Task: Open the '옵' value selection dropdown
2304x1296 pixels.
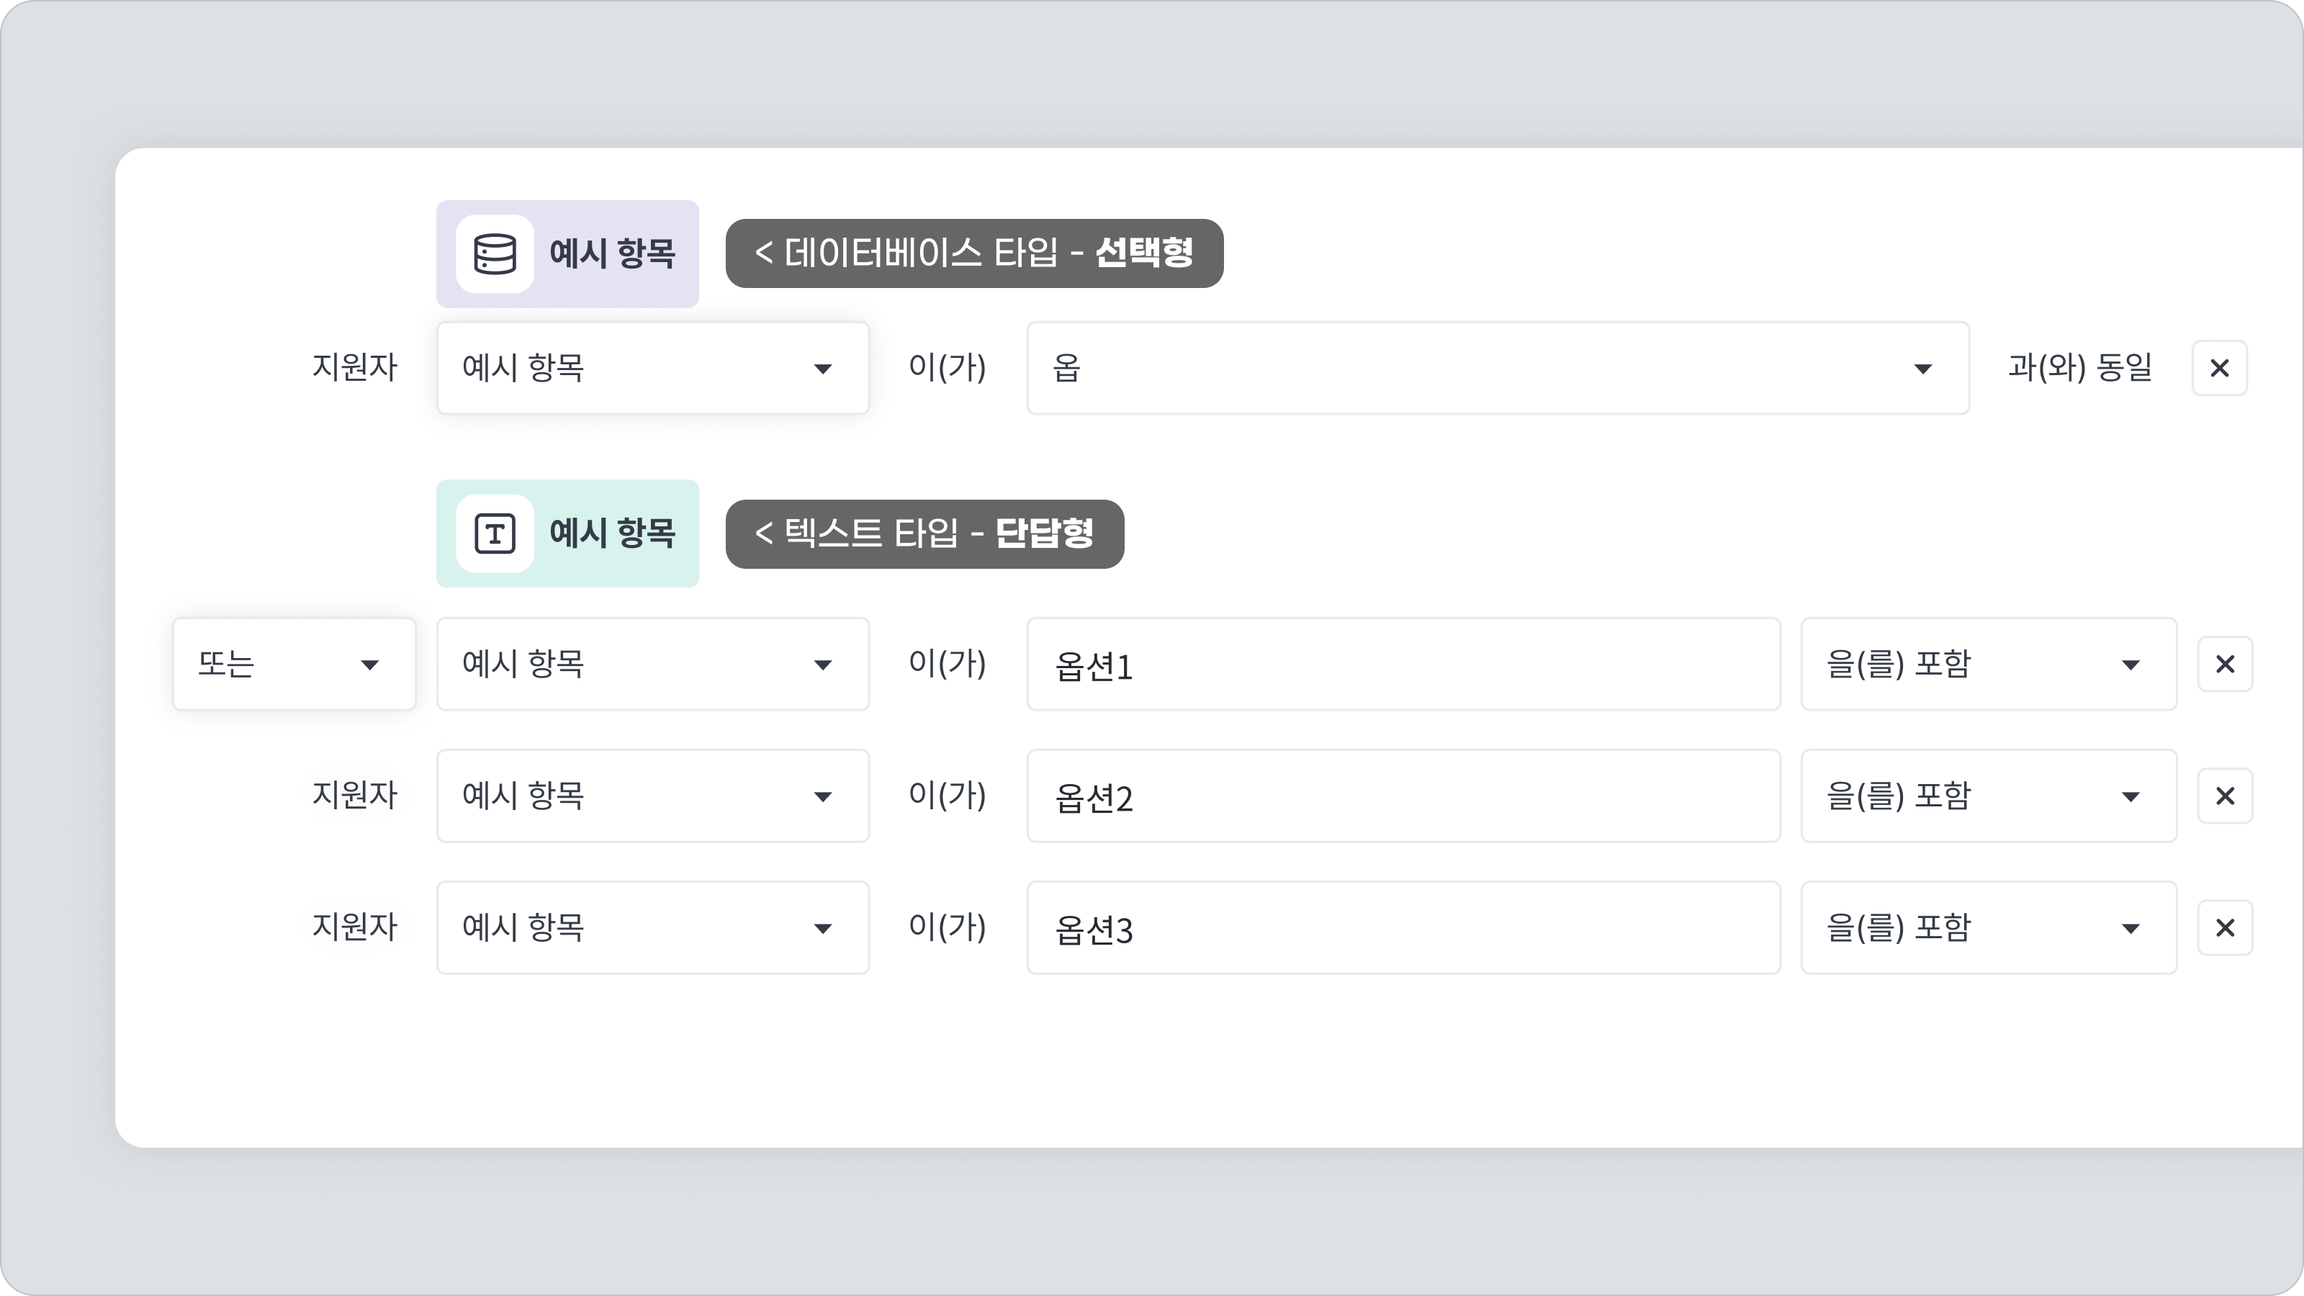Action: 1497,368
